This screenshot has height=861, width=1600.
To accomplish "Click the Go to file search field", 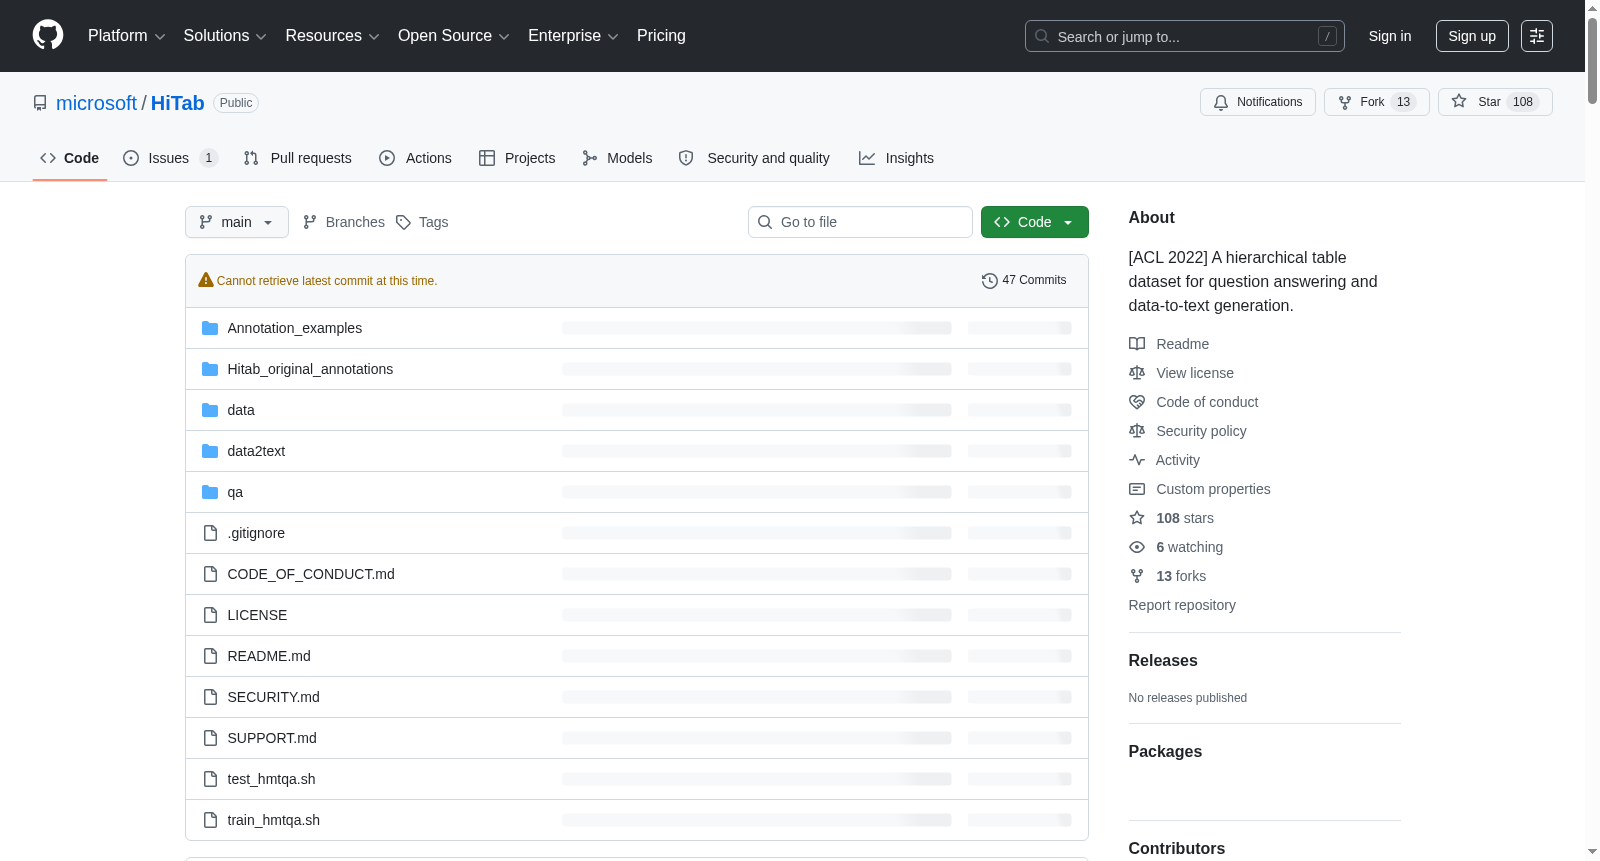I will [860, 222].
